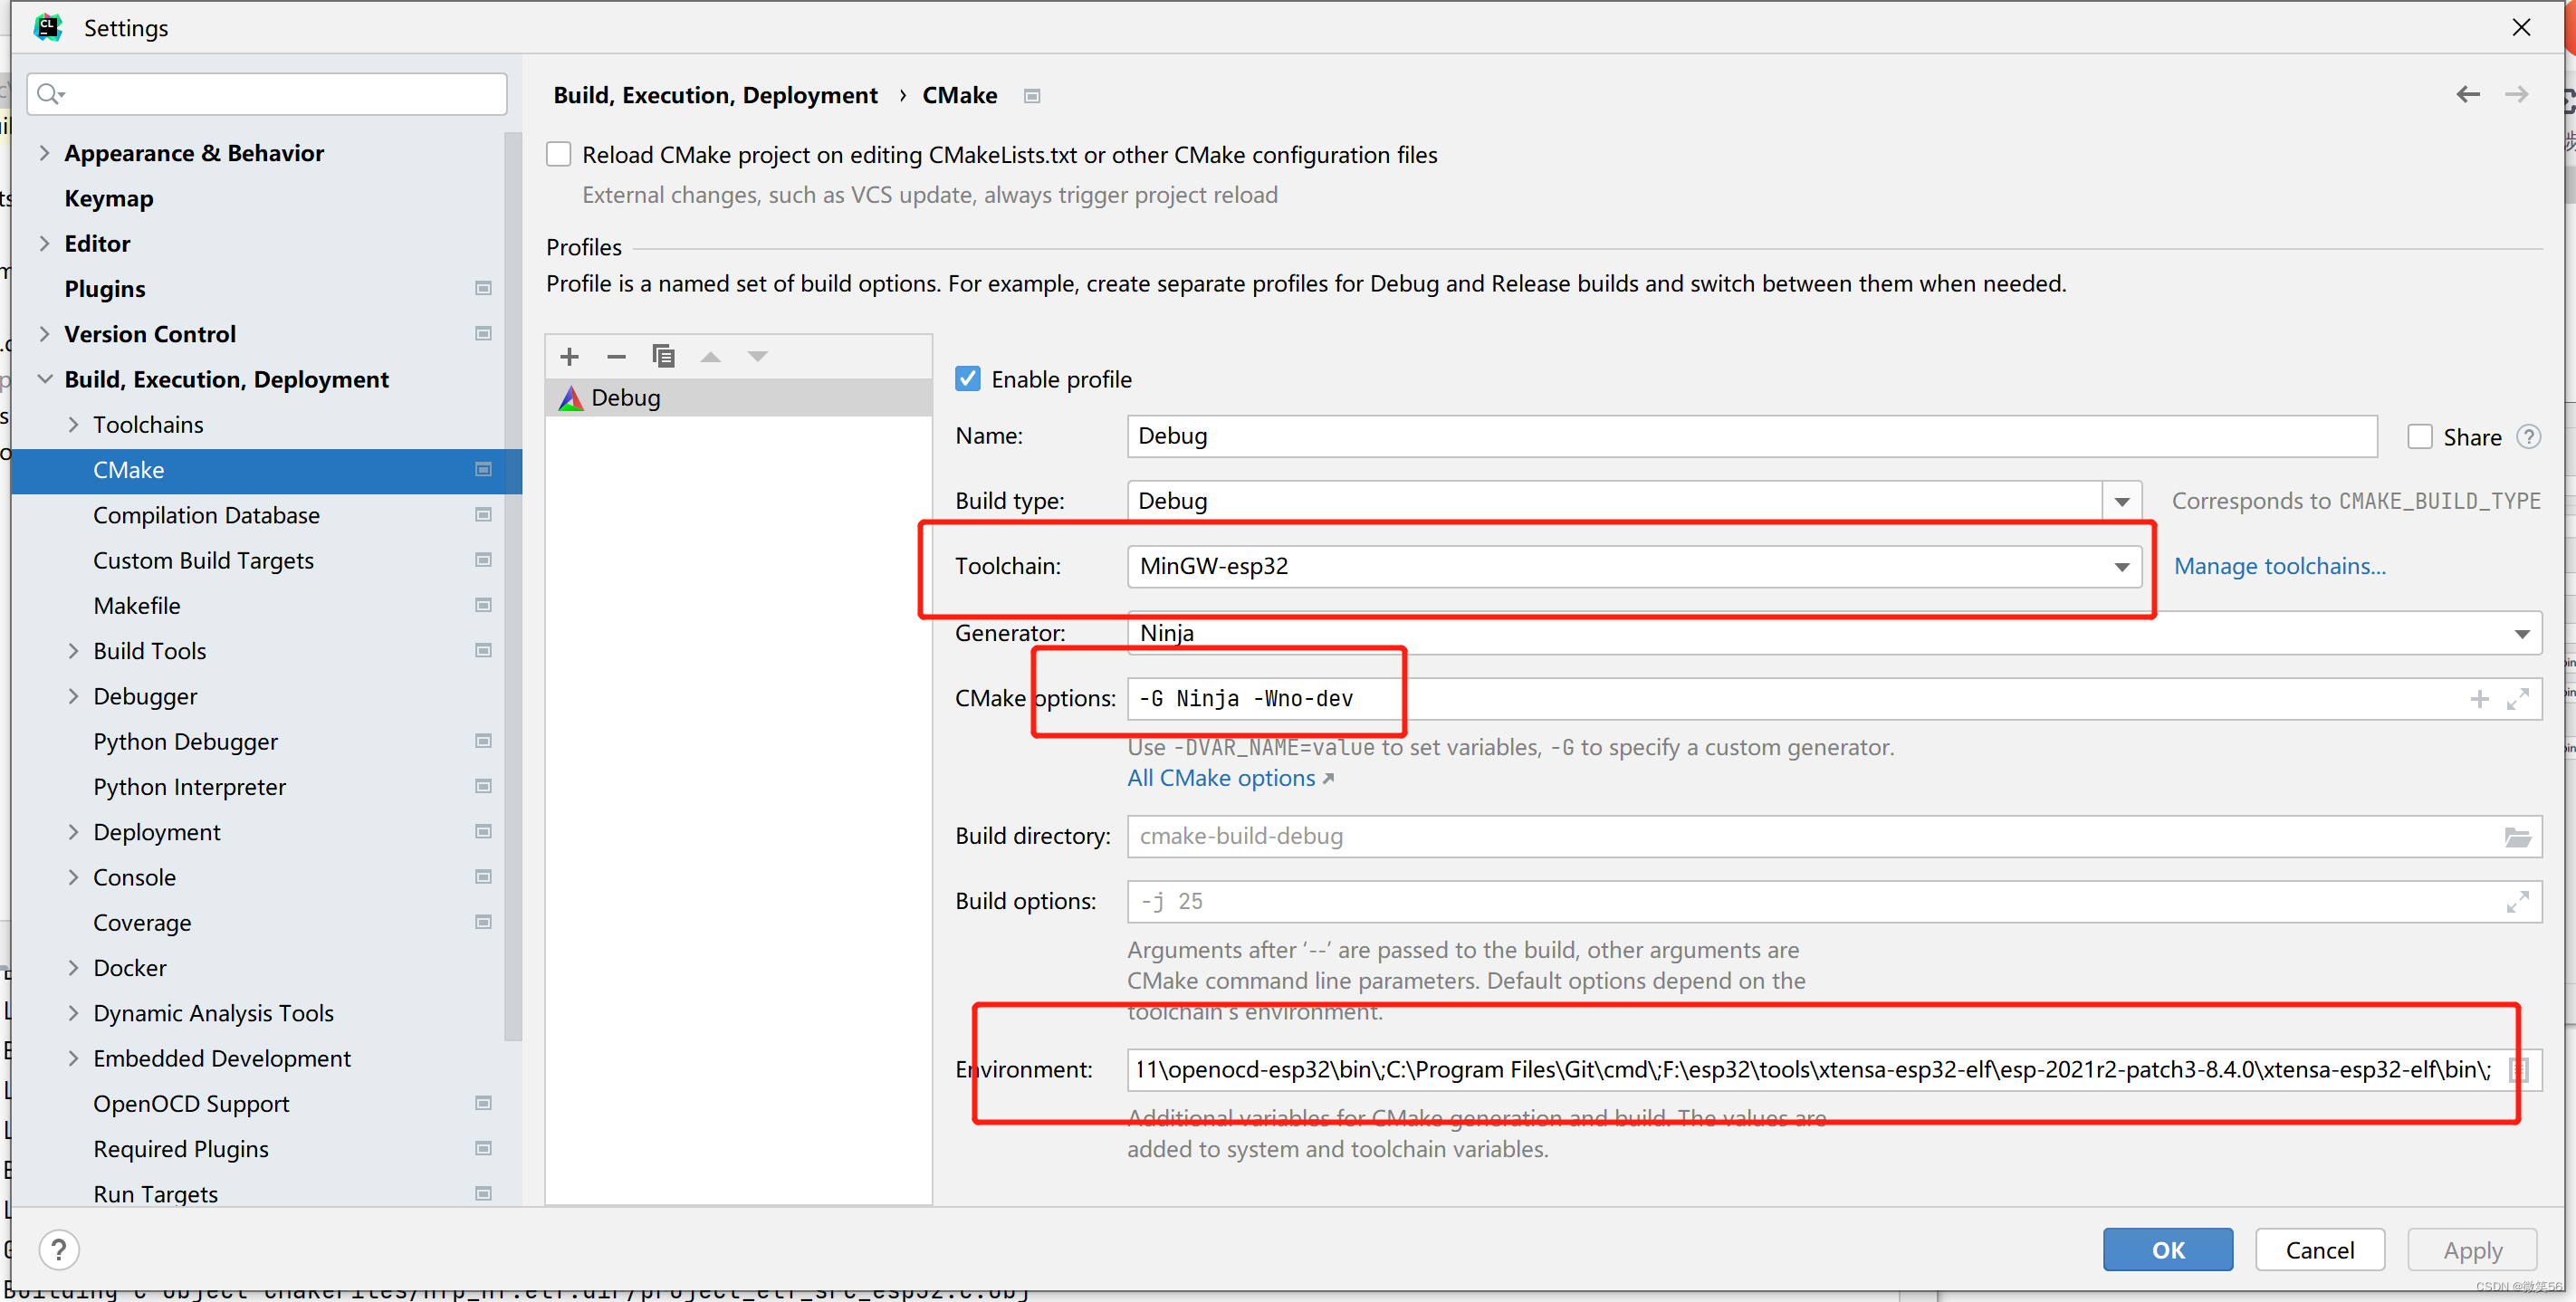This screenshot has width=2576, height=1302.
Task: Click project-level icon next to Version Control
Action: point(483,334)
